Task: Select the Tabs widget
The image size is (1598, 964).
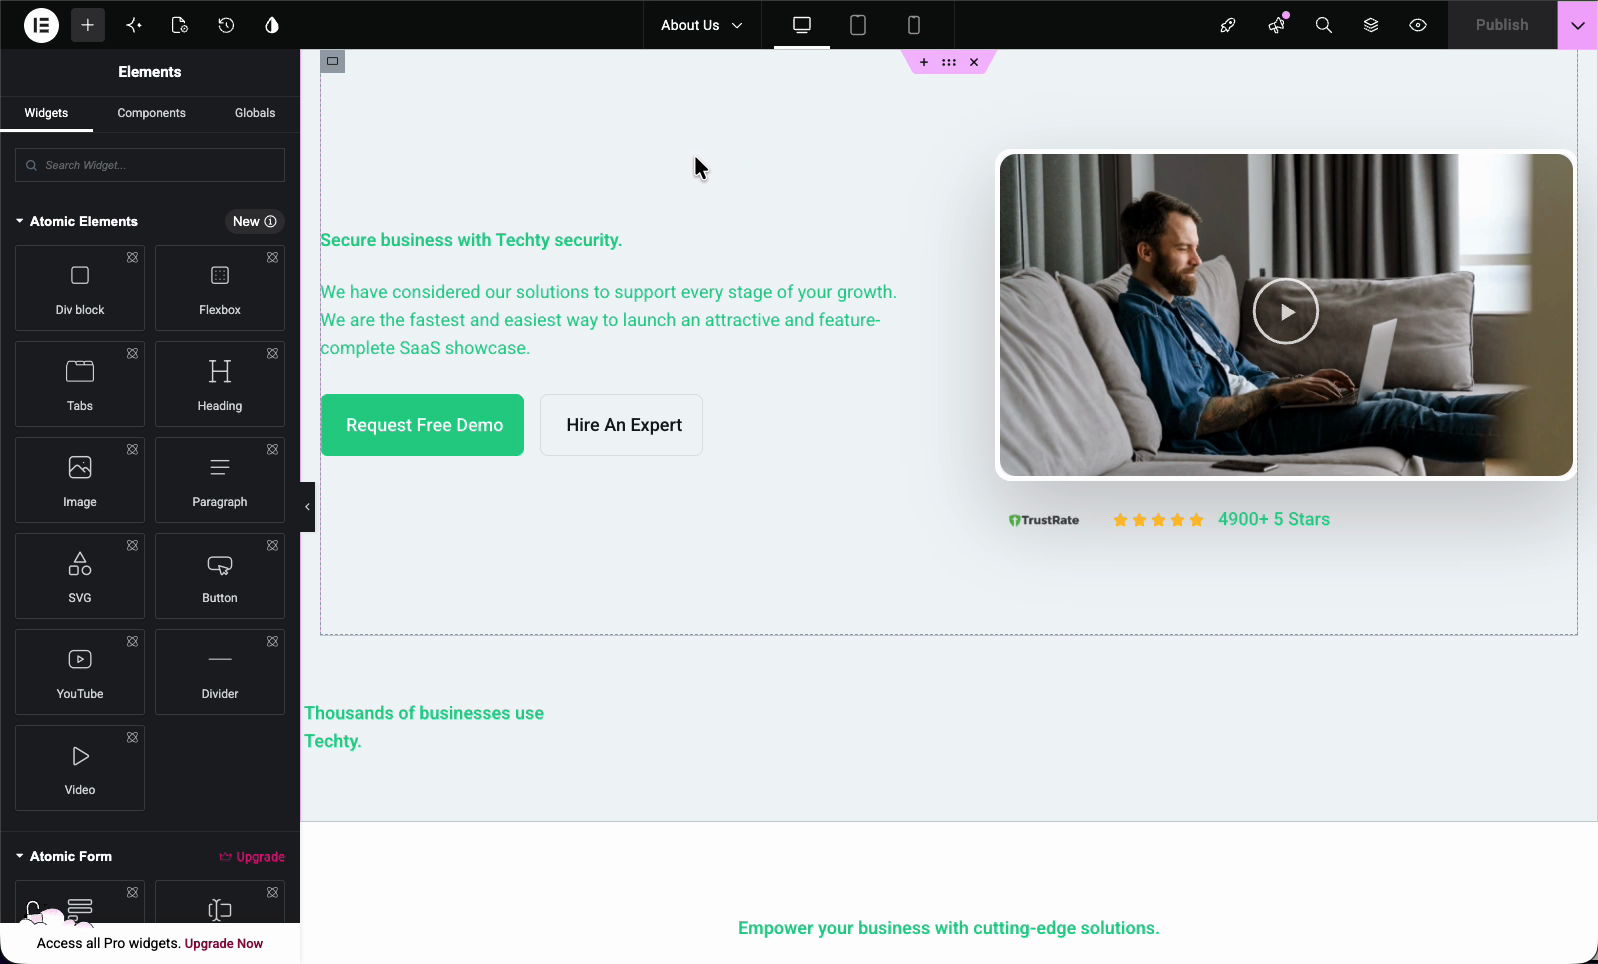Action: point(80,384)
